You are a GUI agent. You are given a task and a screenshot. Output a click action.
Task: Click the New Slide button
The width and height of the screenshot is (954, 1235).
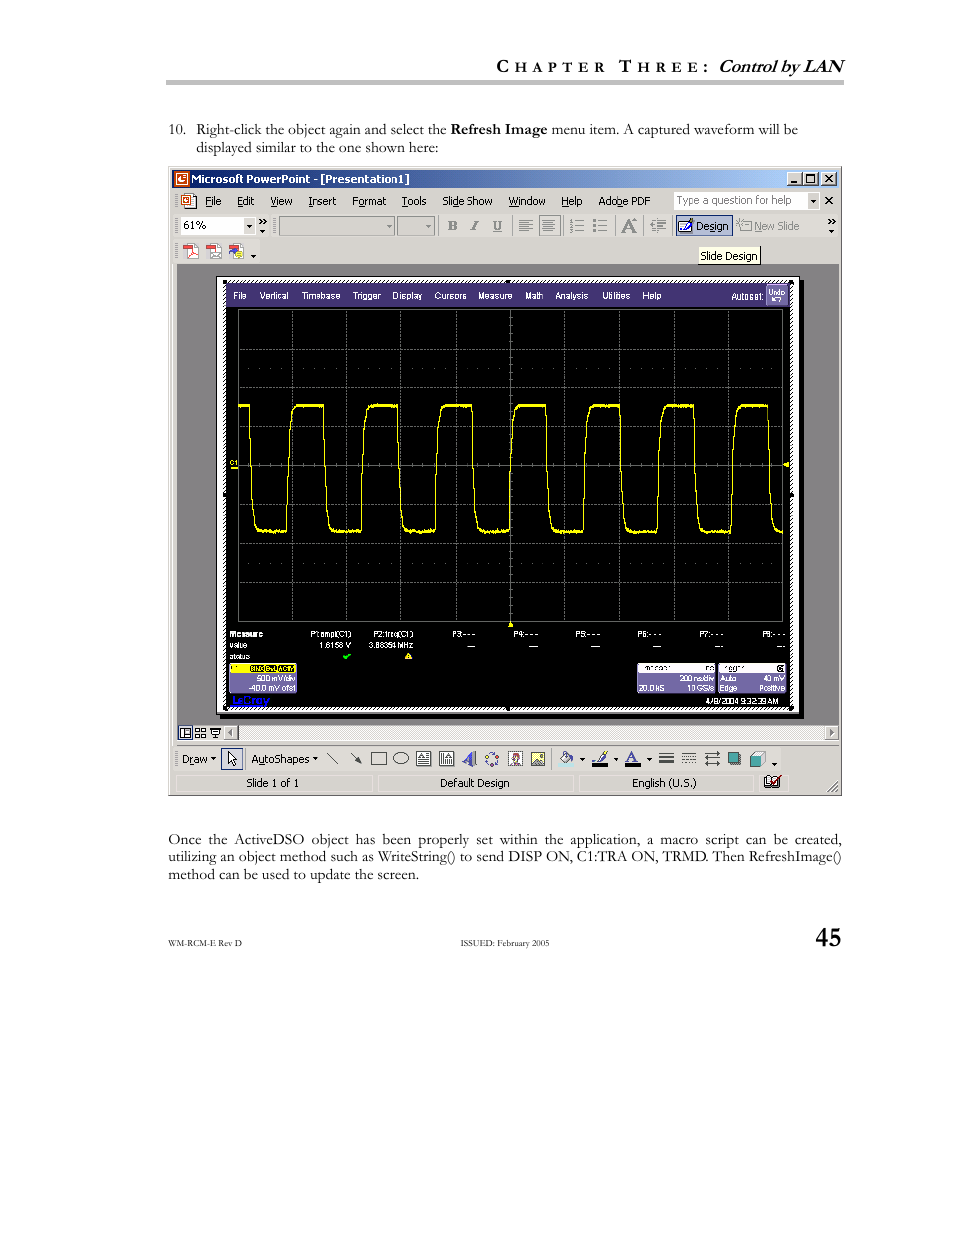pyautogui.click(x=768, y=226)
